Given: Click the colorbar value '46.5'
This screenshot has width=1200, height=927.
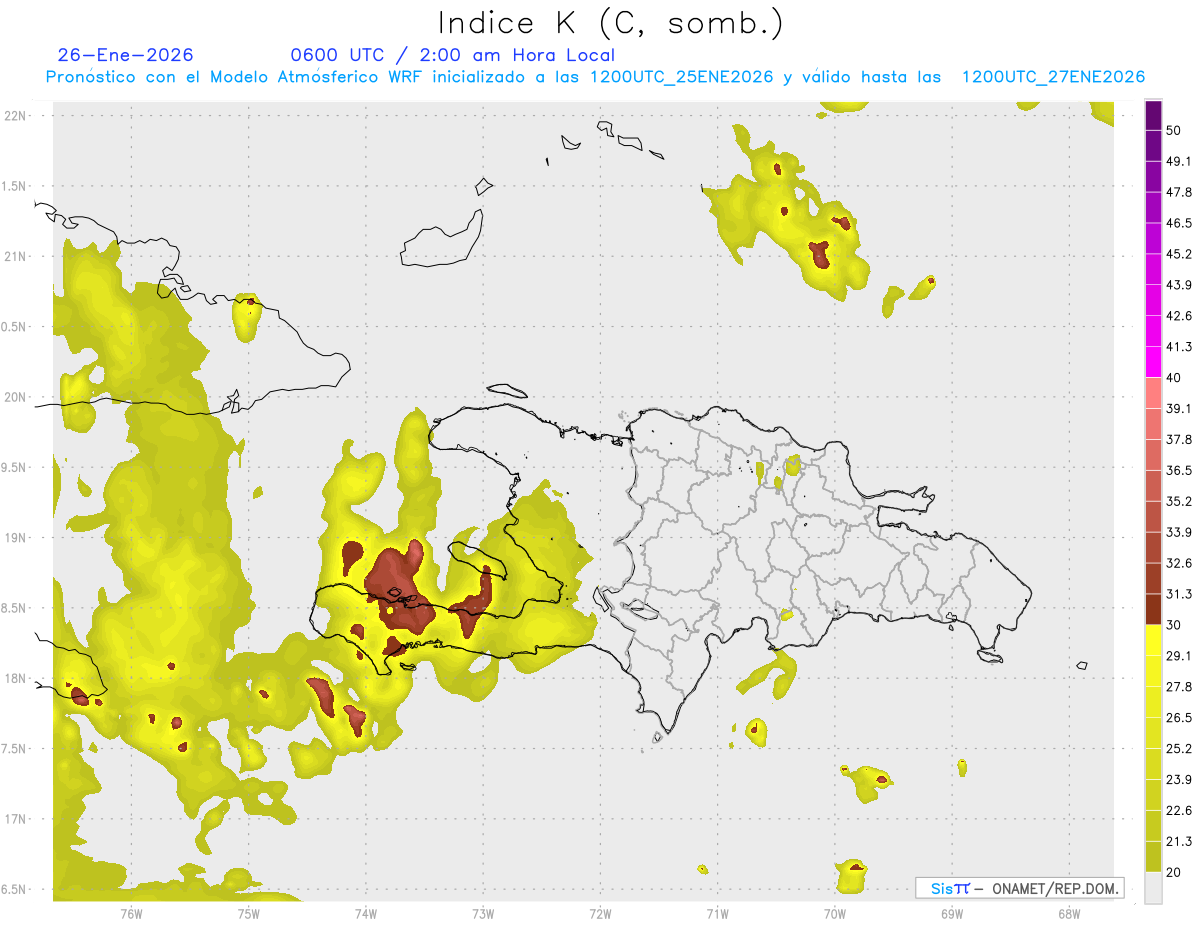Looking at the screenshot, I should 1179,223.
